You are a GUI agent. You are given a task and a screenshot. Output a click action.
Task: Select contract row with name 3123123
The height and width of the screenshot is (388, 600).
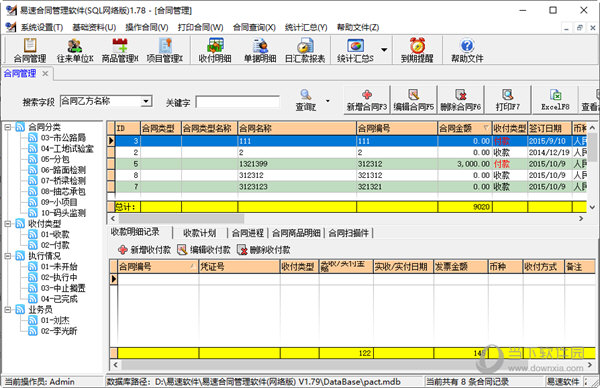pyautogui.click(x=351, y=187)
